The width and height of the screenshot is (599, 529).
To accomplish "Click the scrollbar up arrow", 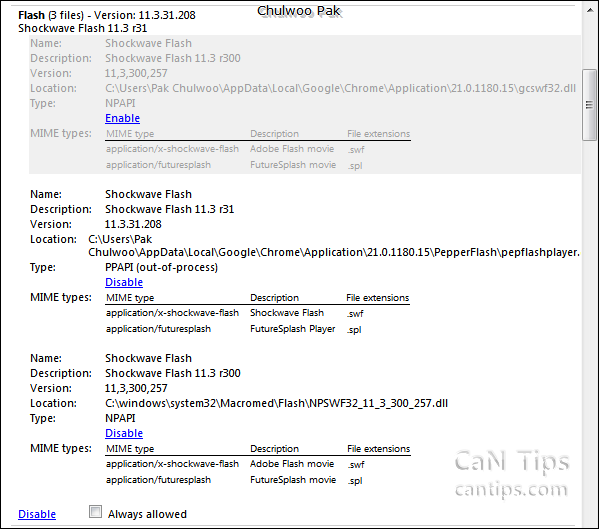I will (x=590, y=10).
